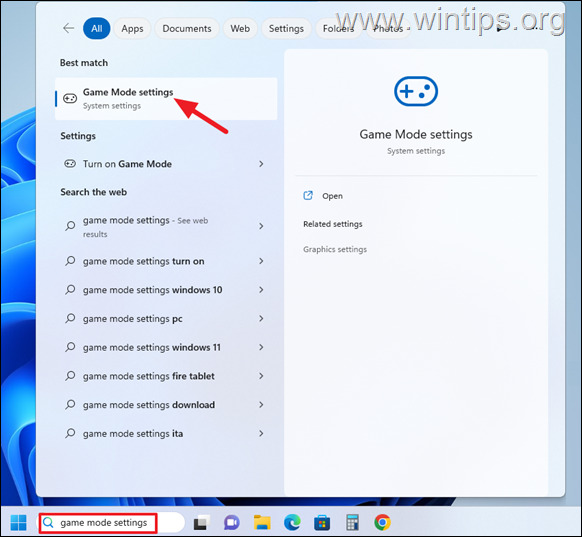Click the taskbar search box
The width and height of the screenshot is (582, 537).
click(x=112, y=523)
